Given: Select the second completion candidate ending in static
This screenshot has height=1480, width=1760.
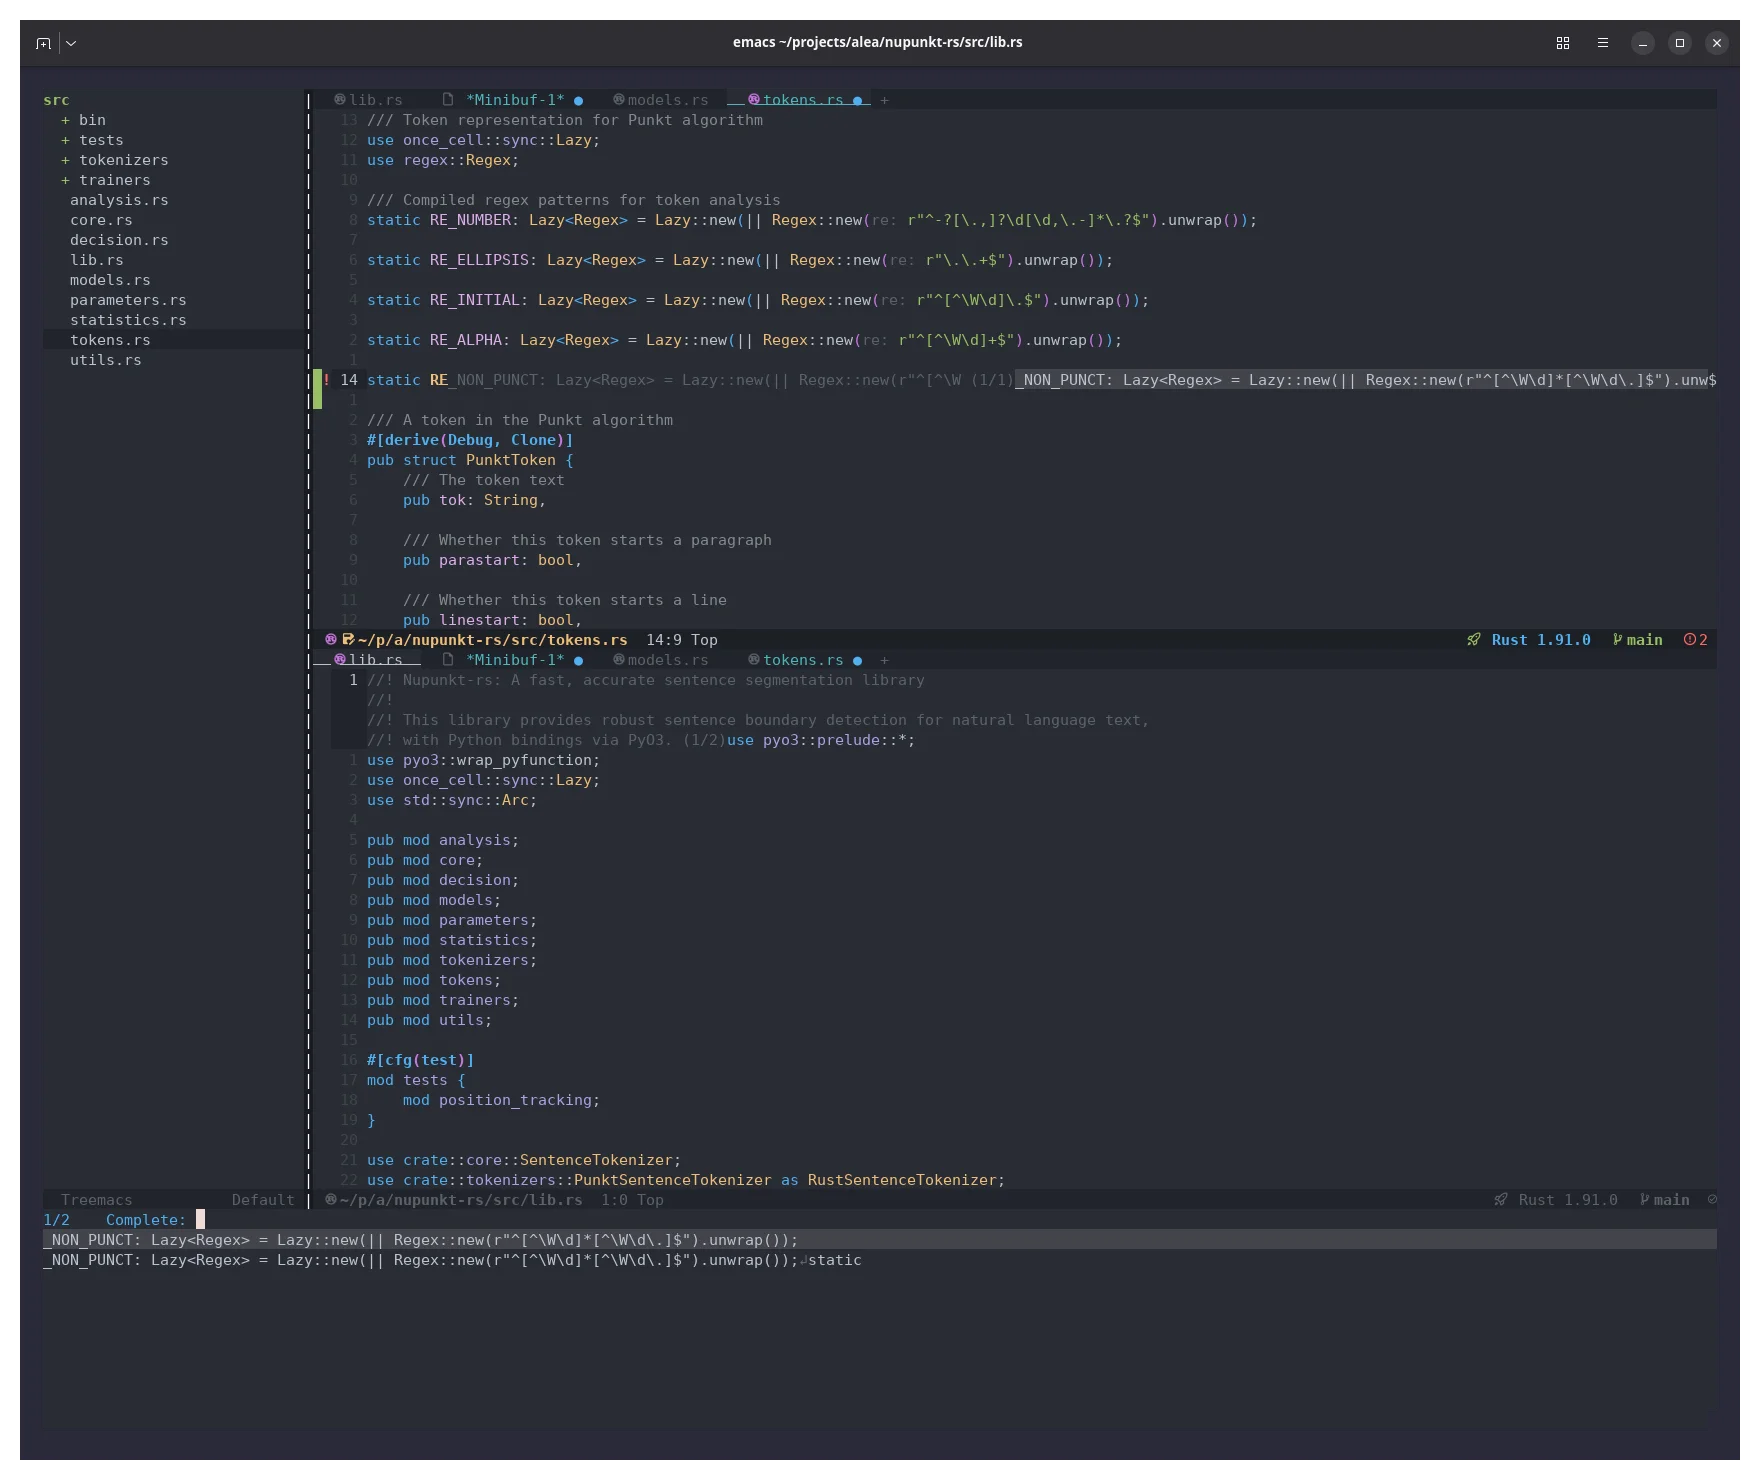Looking at the screenshot, I should click(x=452, y=1260).
